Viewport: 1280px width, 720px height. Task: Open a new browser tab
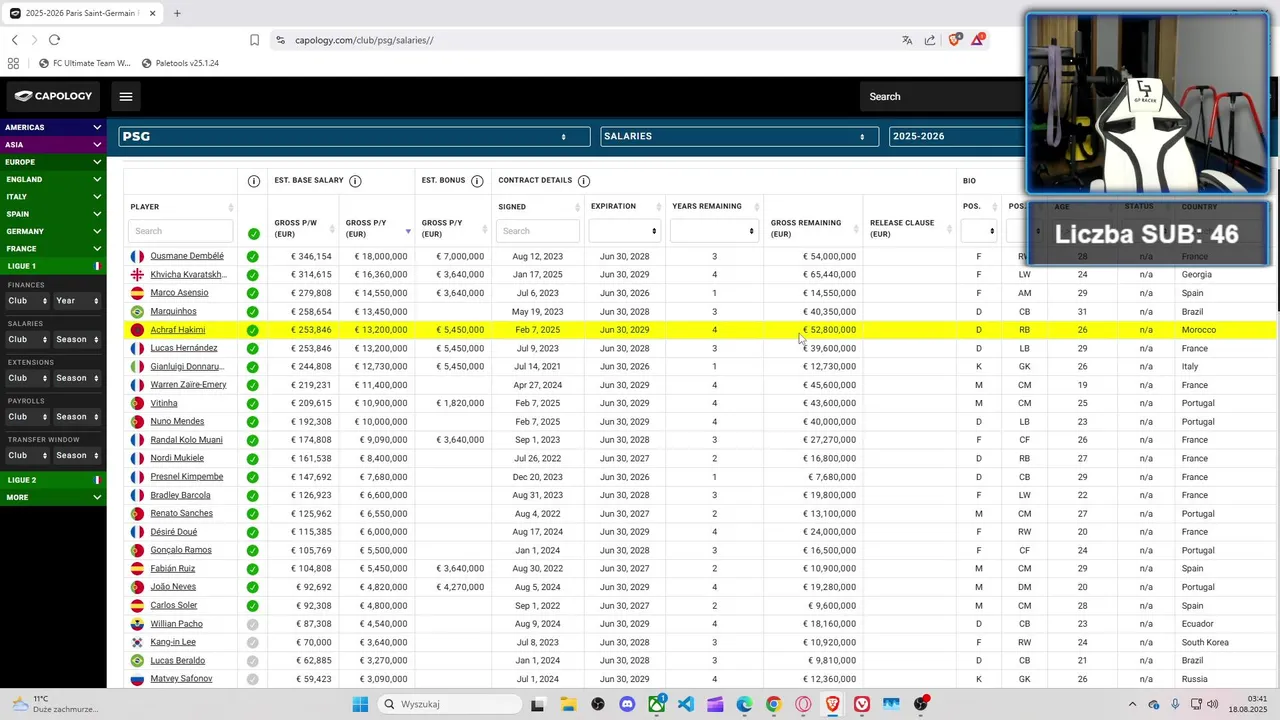177,13
